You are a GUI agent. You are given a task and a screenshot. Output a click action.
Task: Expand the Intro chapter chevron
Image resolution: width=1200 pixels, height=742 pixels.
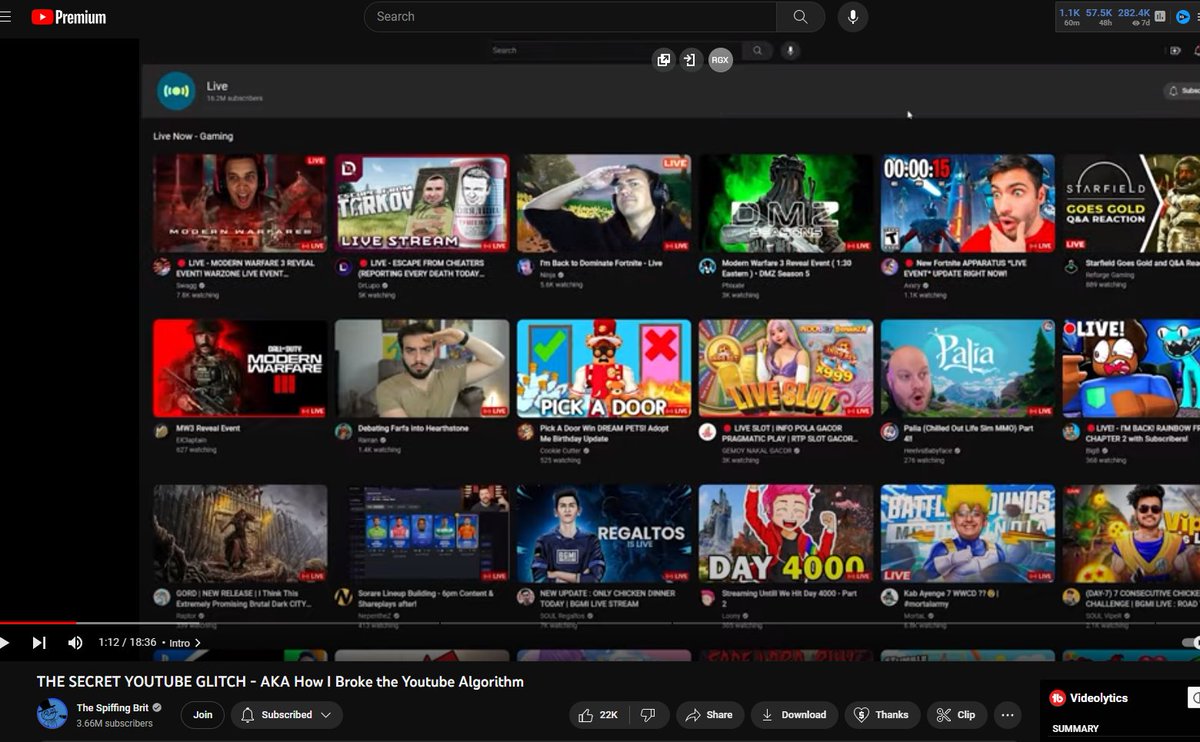coord(197,643)
